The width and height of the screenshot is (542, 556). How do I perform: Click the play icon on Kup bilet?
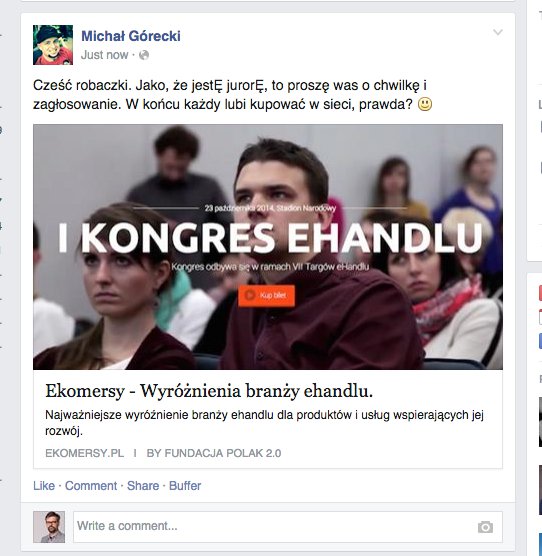point(250,295)
